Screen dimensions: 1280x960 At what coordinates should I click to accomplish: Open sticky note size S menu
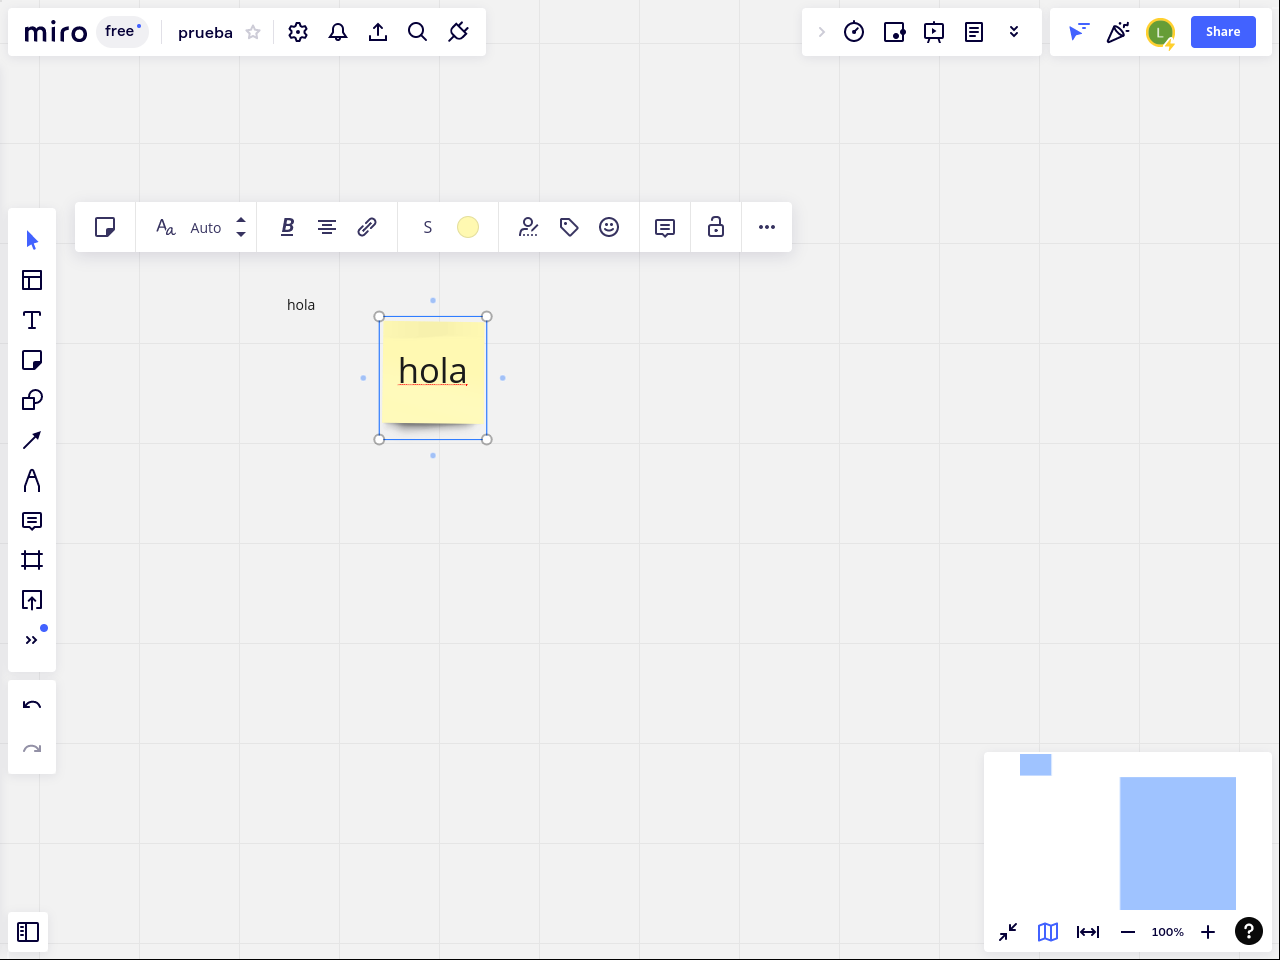[428, 227]
